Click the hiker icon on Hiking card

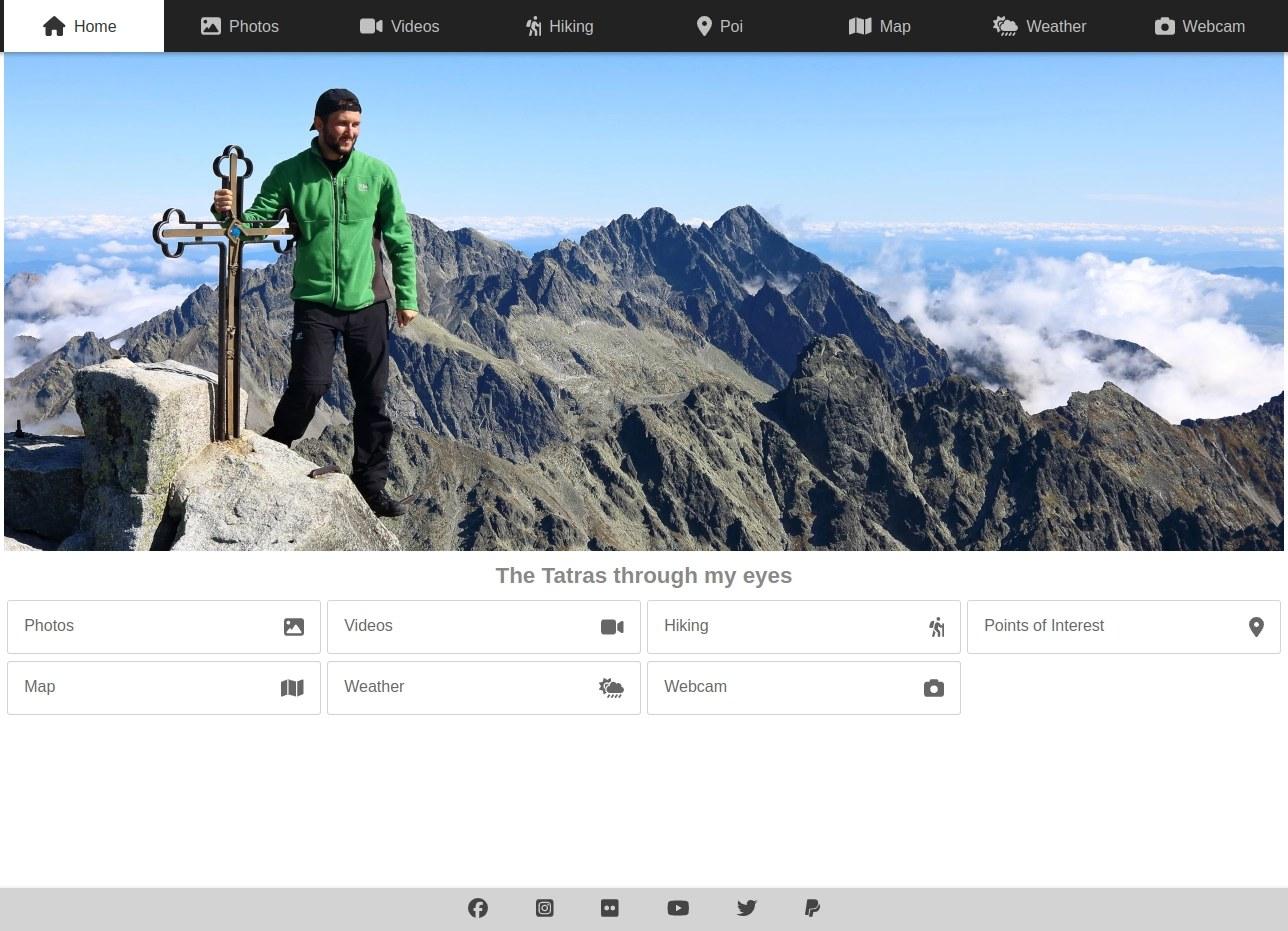(937, 627)
